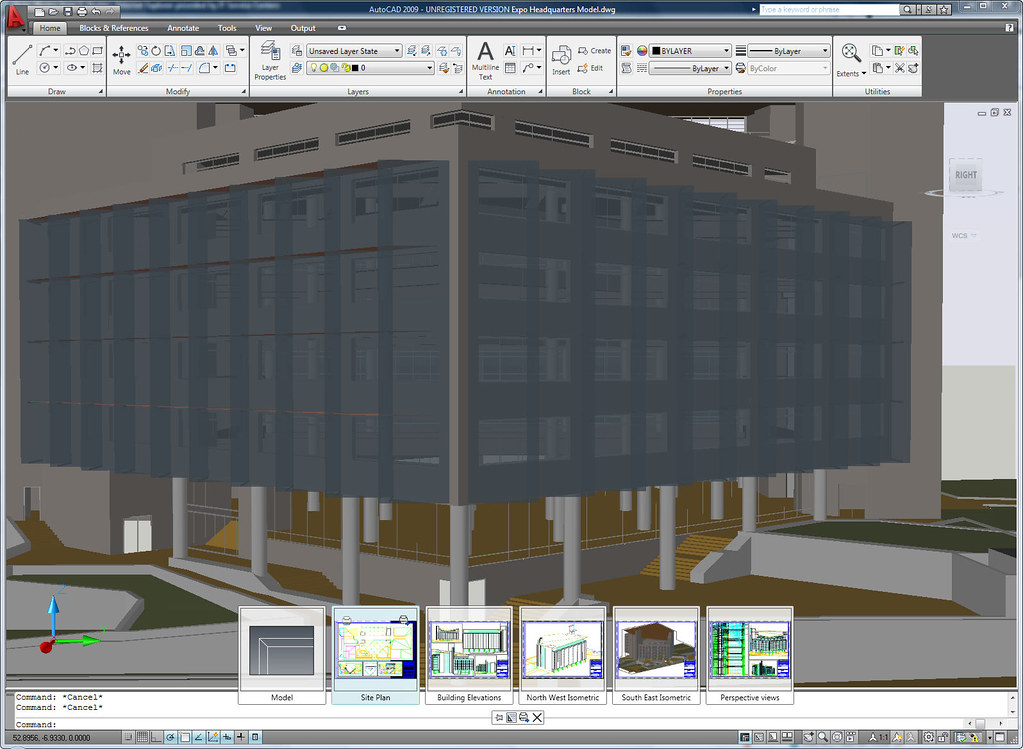This screenshot has height=749, width=1023.
Task: Open the Fillet tool flyout arrow
Action: click(215, 68)
